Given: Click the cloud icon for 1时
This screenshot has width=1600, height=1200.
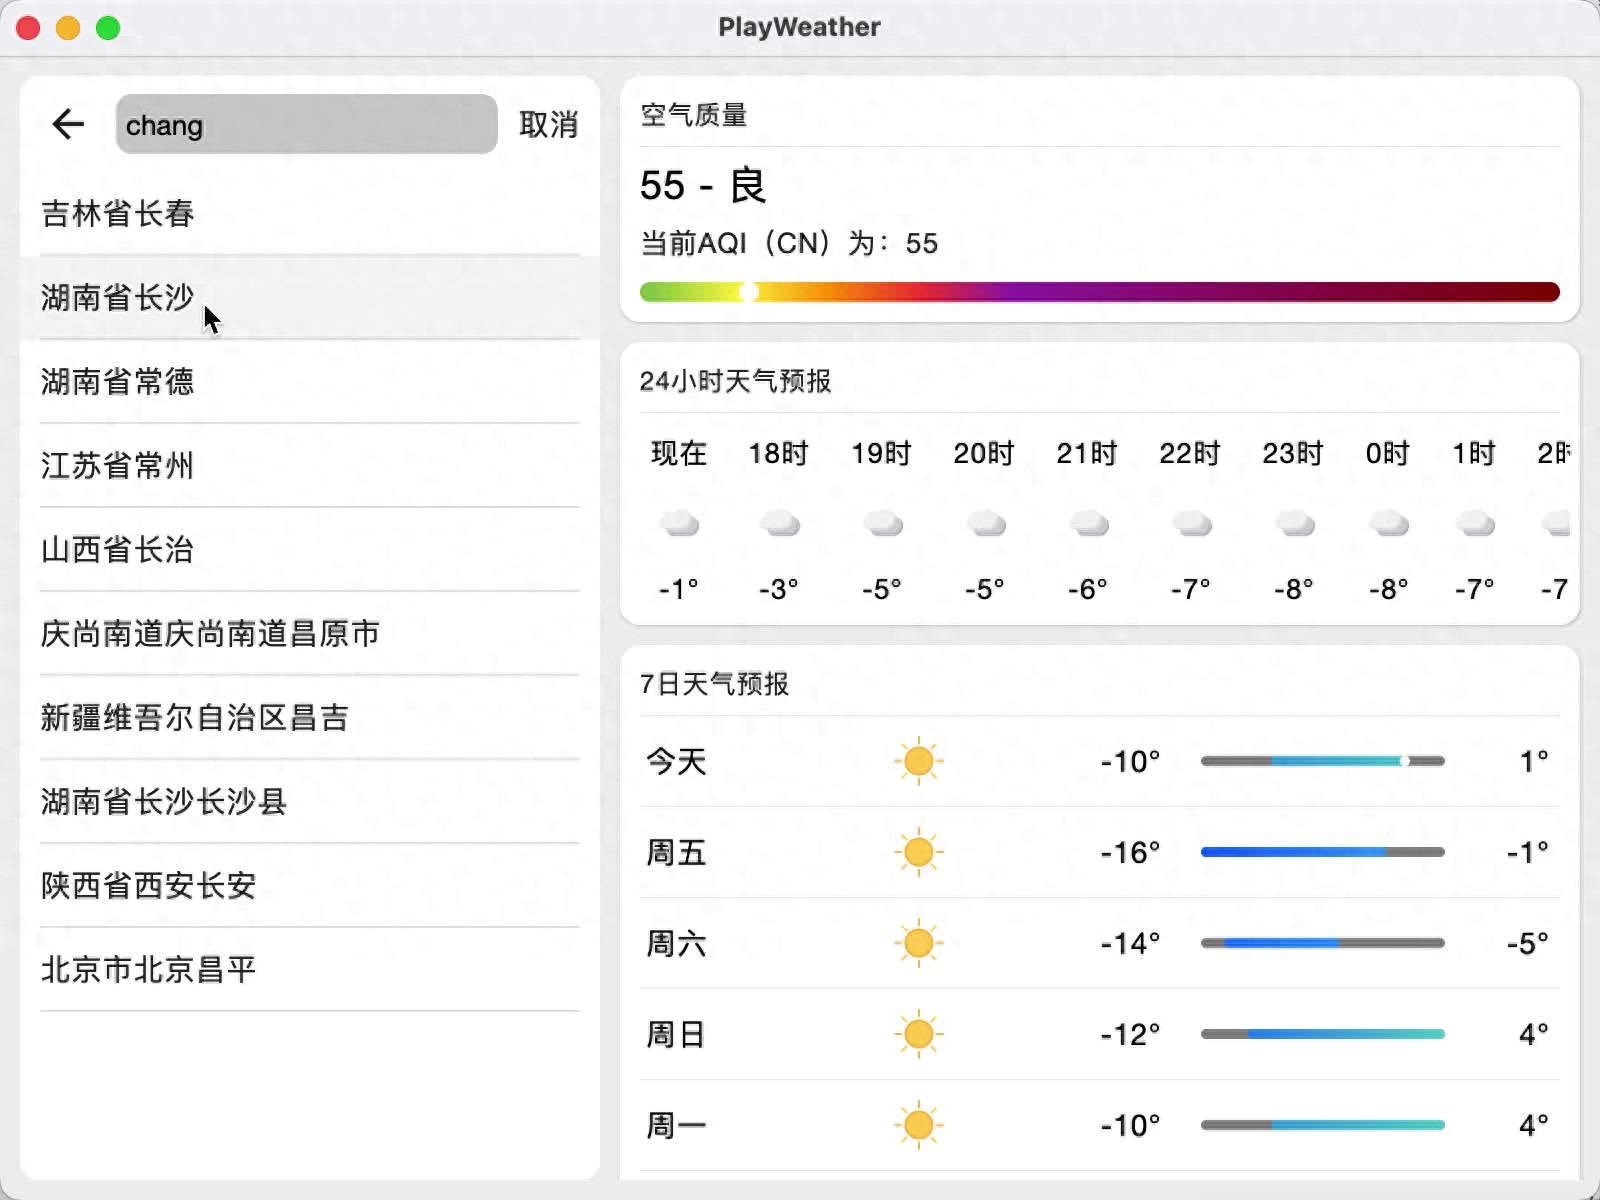Looking at the screenshot, I should [1475, 523].
